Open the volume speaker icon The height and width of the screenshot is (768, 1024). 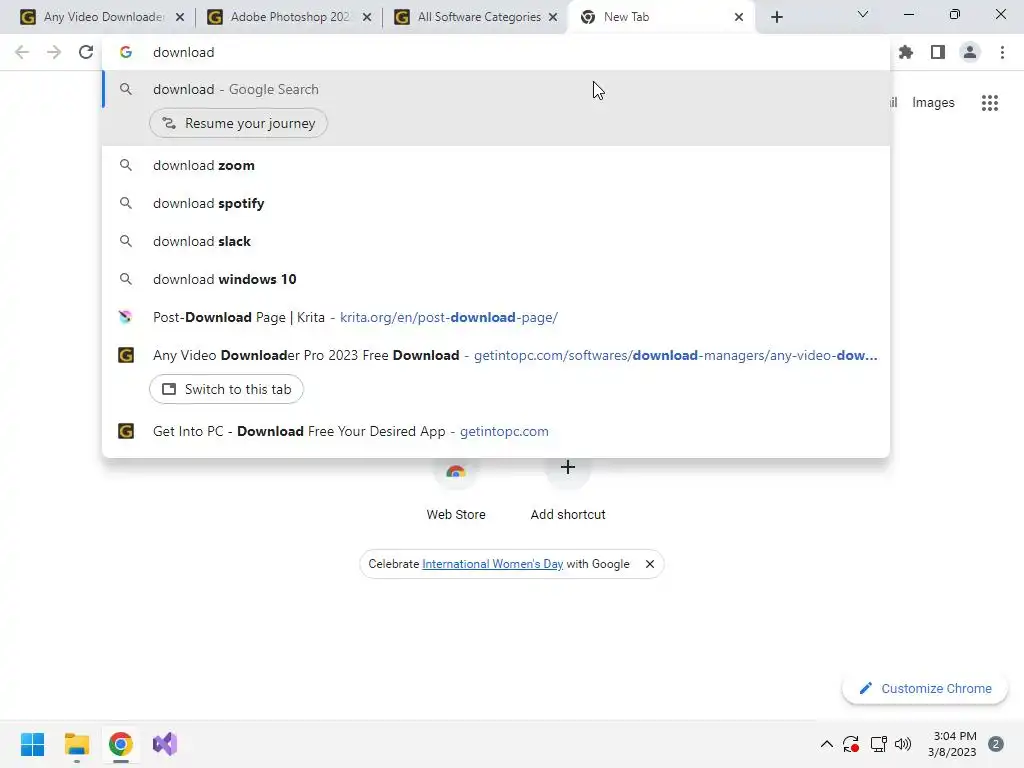click(x=903, y=744)
